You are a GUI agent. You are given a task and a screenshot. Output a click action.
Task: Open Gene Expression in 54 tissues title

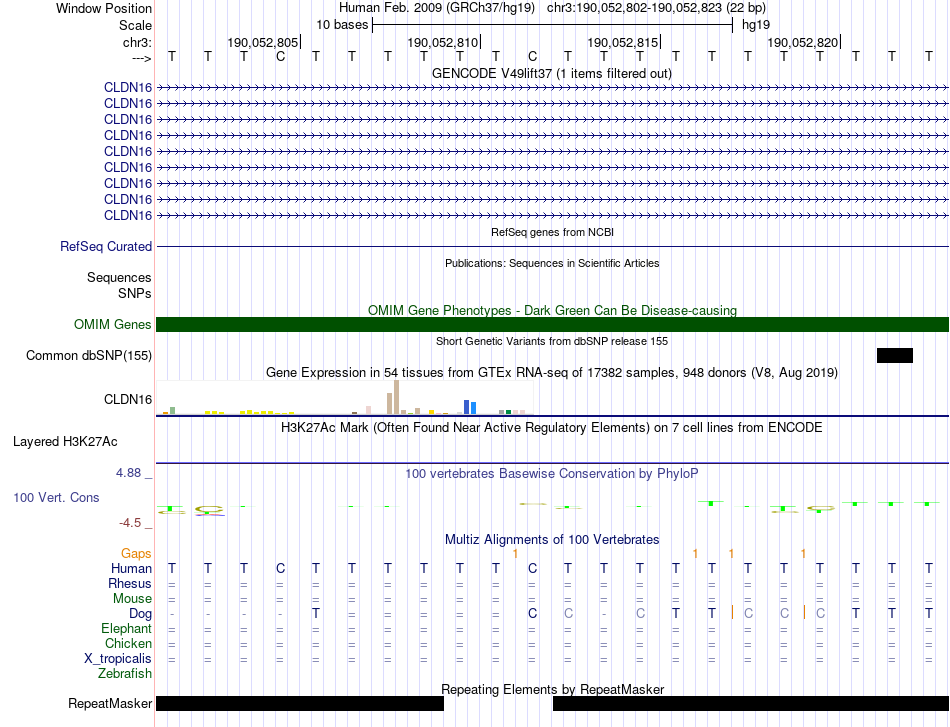click(552, 373)
